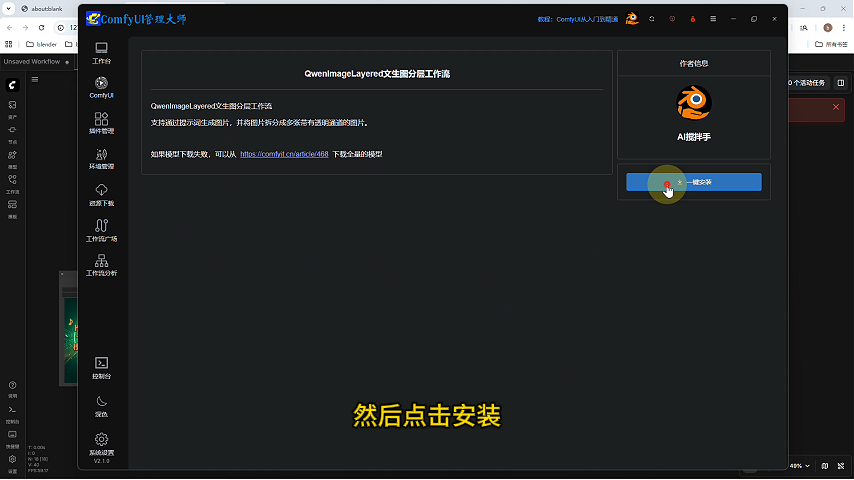Viewport: 854px width, 480px height.
Task: Open the cloud download section in the sidebar
Action: 101,195
